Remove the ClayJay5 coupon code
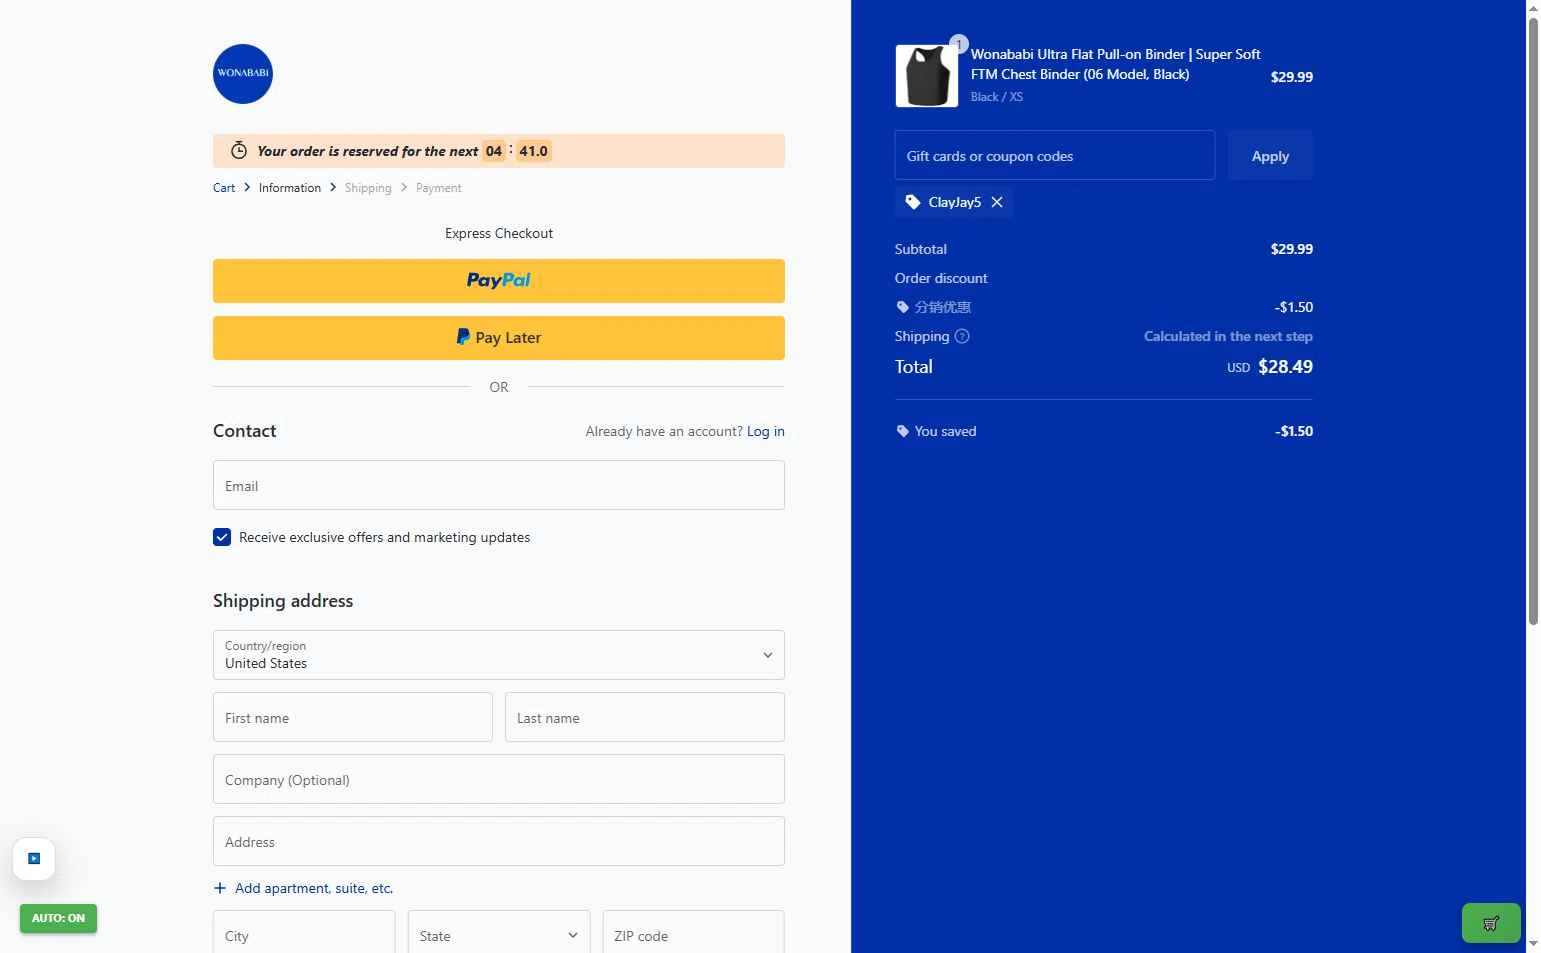 997,202
